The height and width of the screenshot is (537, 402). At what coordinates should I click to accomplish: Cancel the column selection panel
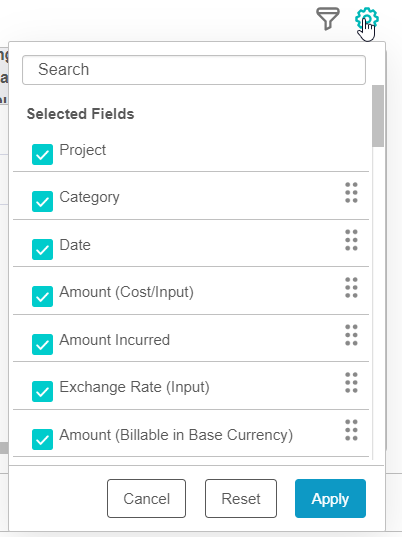tap(147, 498)
